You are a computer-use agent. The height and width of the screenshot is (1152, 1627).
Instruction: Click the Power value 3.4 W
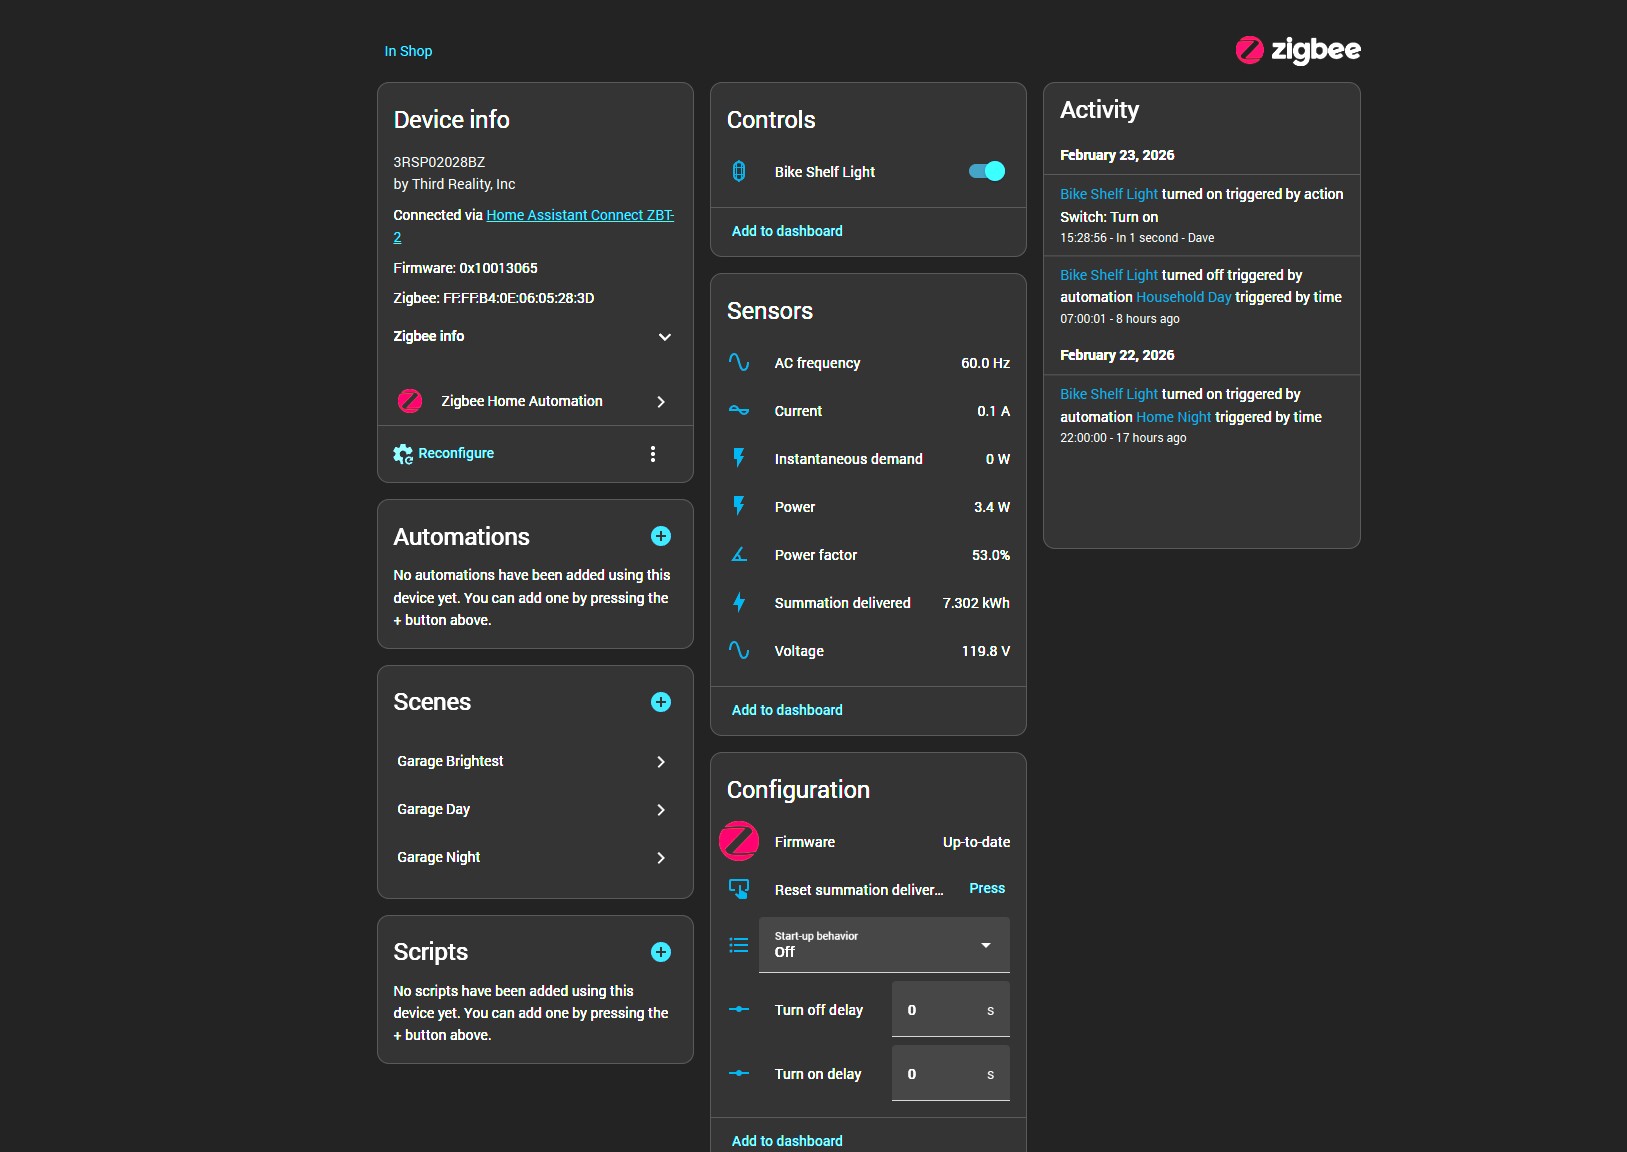(992, 507)
